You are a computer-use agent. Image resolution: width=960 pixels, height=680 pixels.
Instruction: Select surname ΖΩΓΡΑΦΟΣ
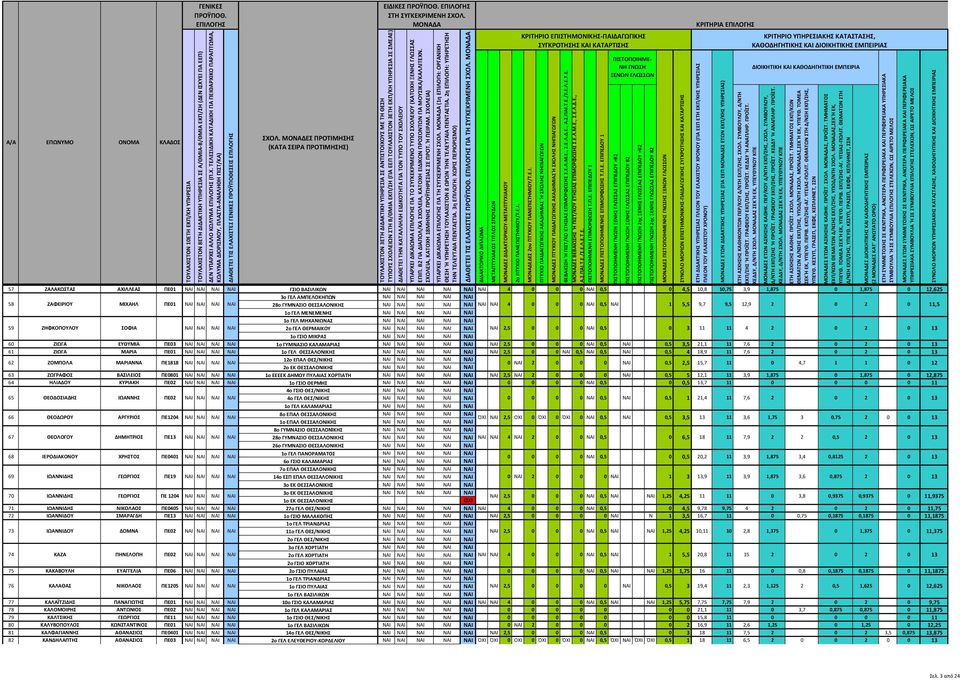pos(60,375)
